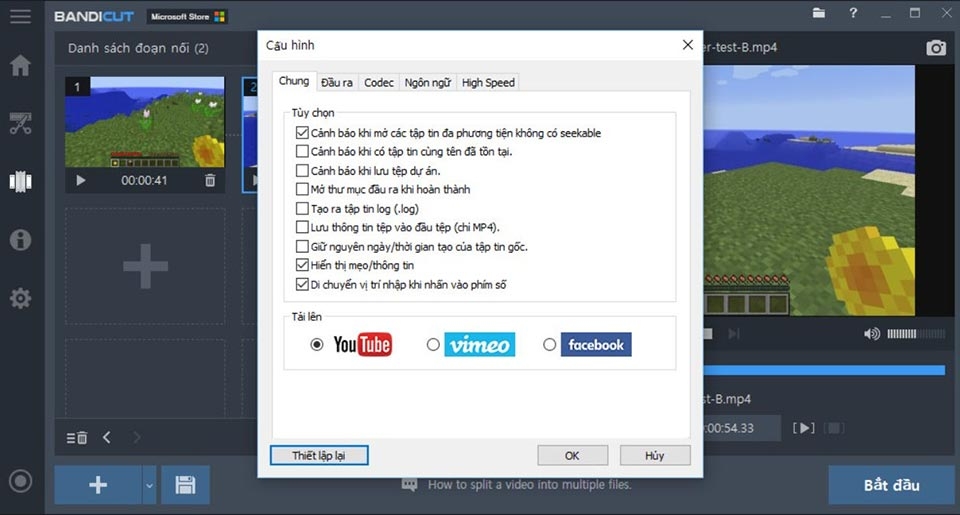Delete segment 1 with trash icon

(x=210, y=180)
